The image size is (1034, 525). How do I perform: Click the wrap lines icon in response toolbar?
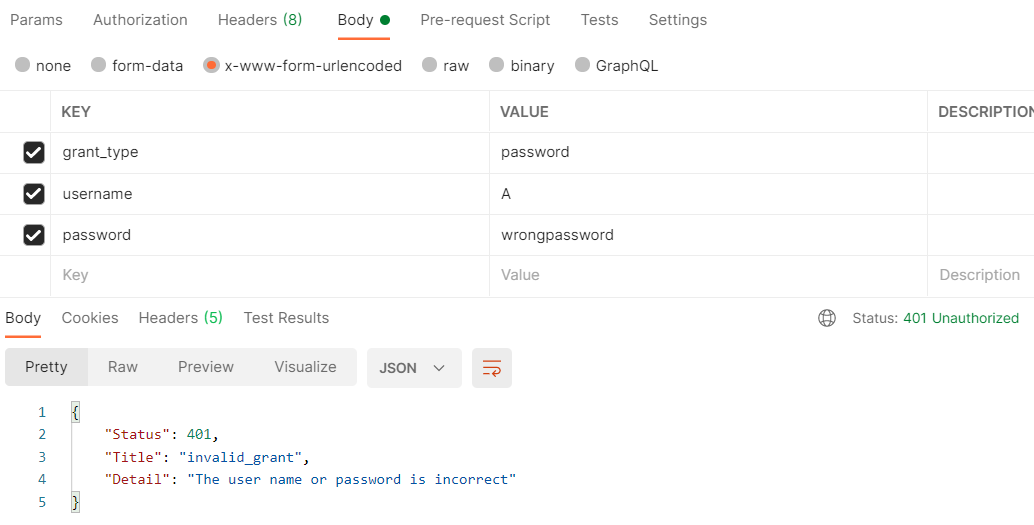point(491,368)
